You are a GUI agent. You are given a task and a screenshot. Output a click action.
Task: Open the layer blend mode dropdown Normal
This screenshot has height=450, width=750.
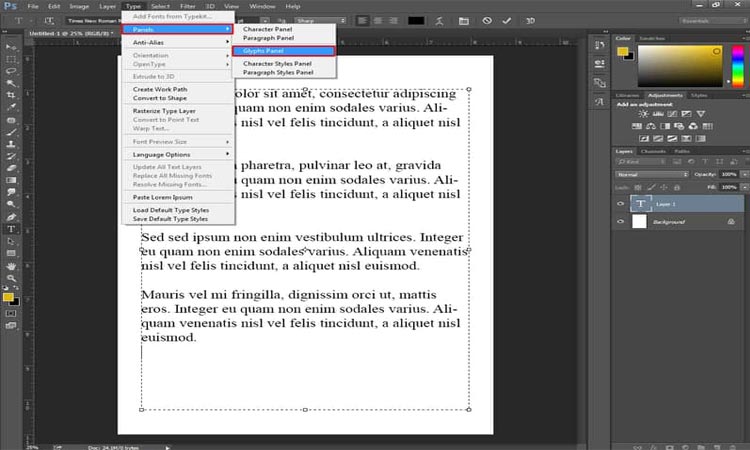coord(652,175)
